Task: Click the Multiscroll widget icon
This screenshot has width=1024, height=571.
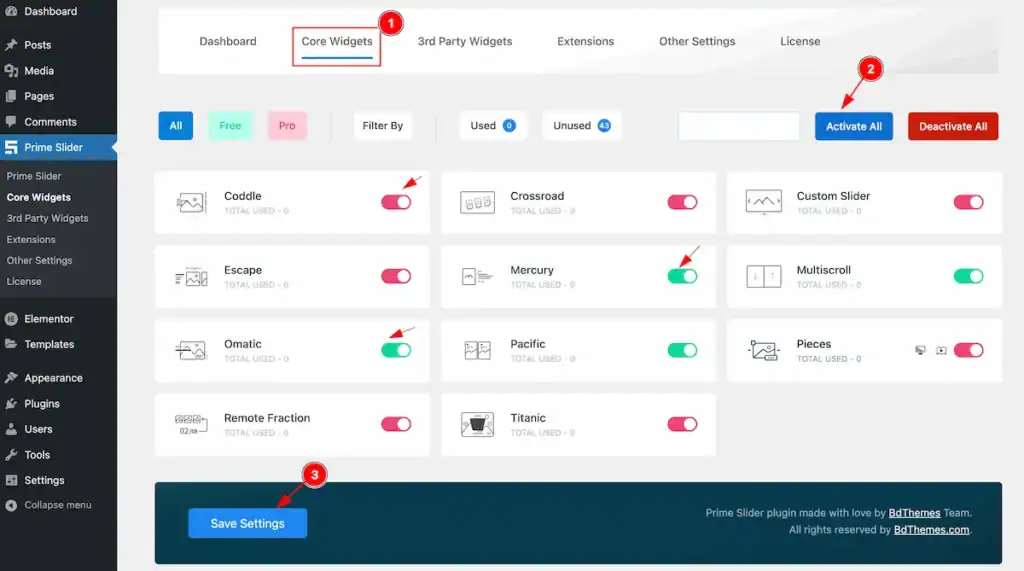Action: pos(763,276)
